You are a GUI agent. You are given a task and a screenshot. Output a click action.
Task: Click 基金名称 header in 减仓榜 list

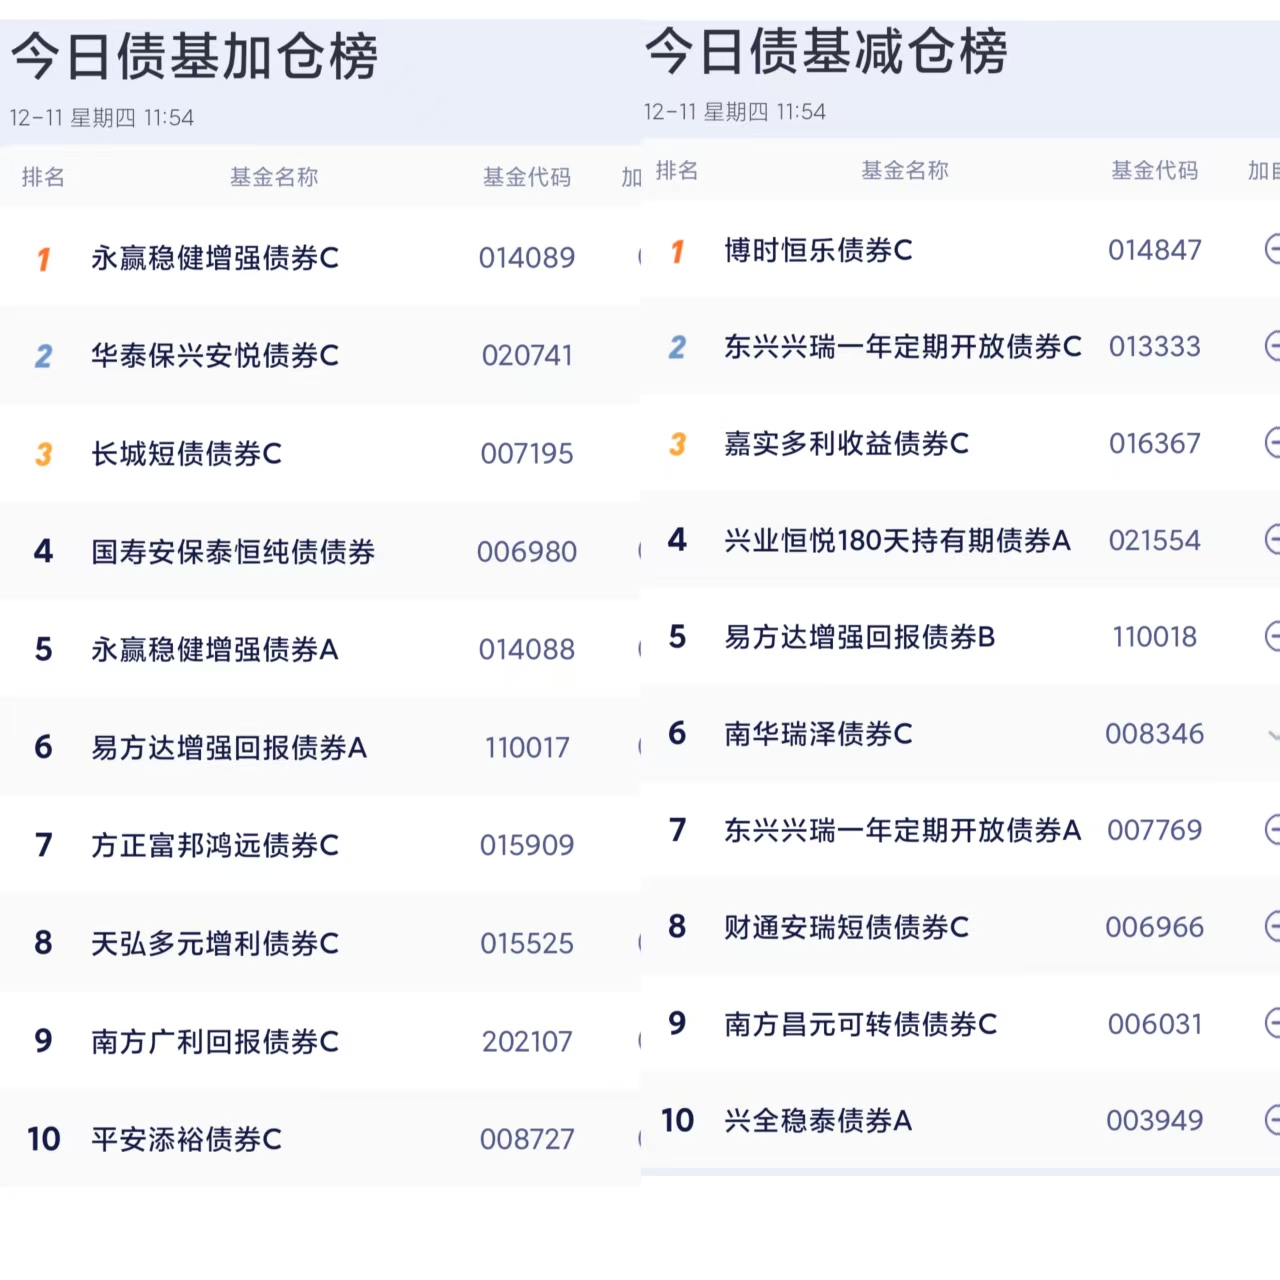click(x=905, y=171)
